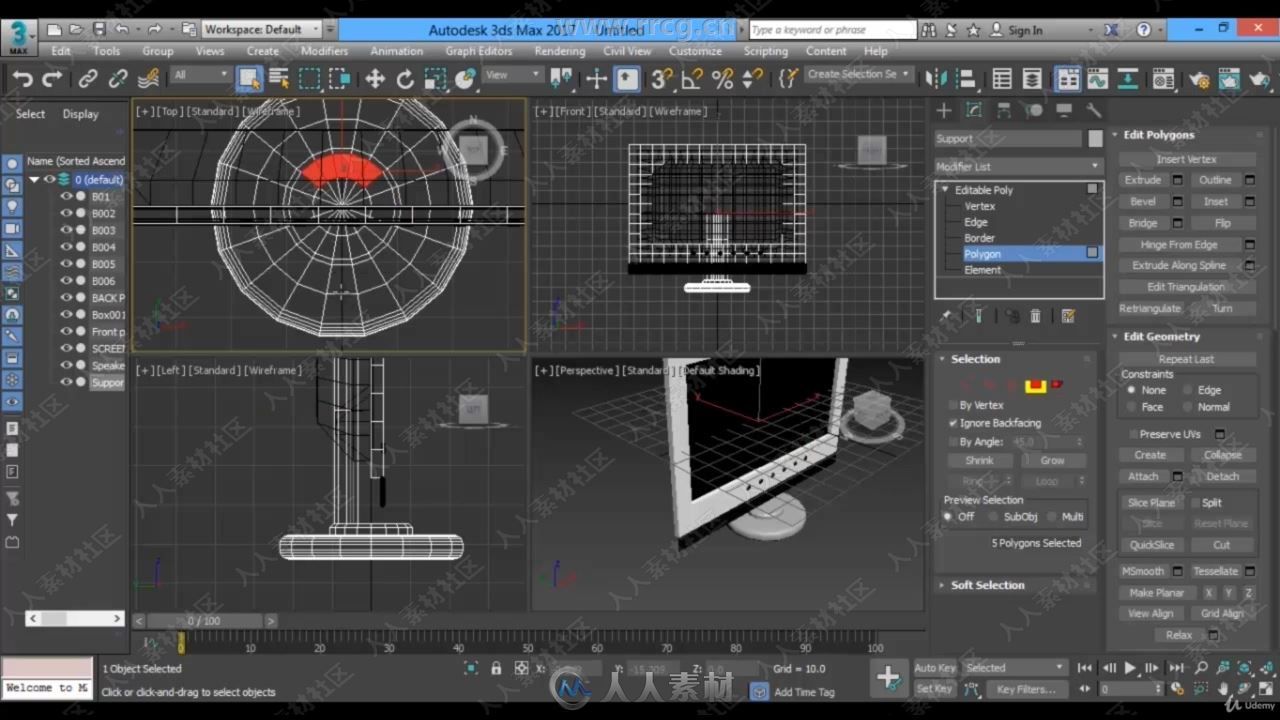Open the Utilities wrench panel
The image size is (1280, 720).
pos(1094,110)
